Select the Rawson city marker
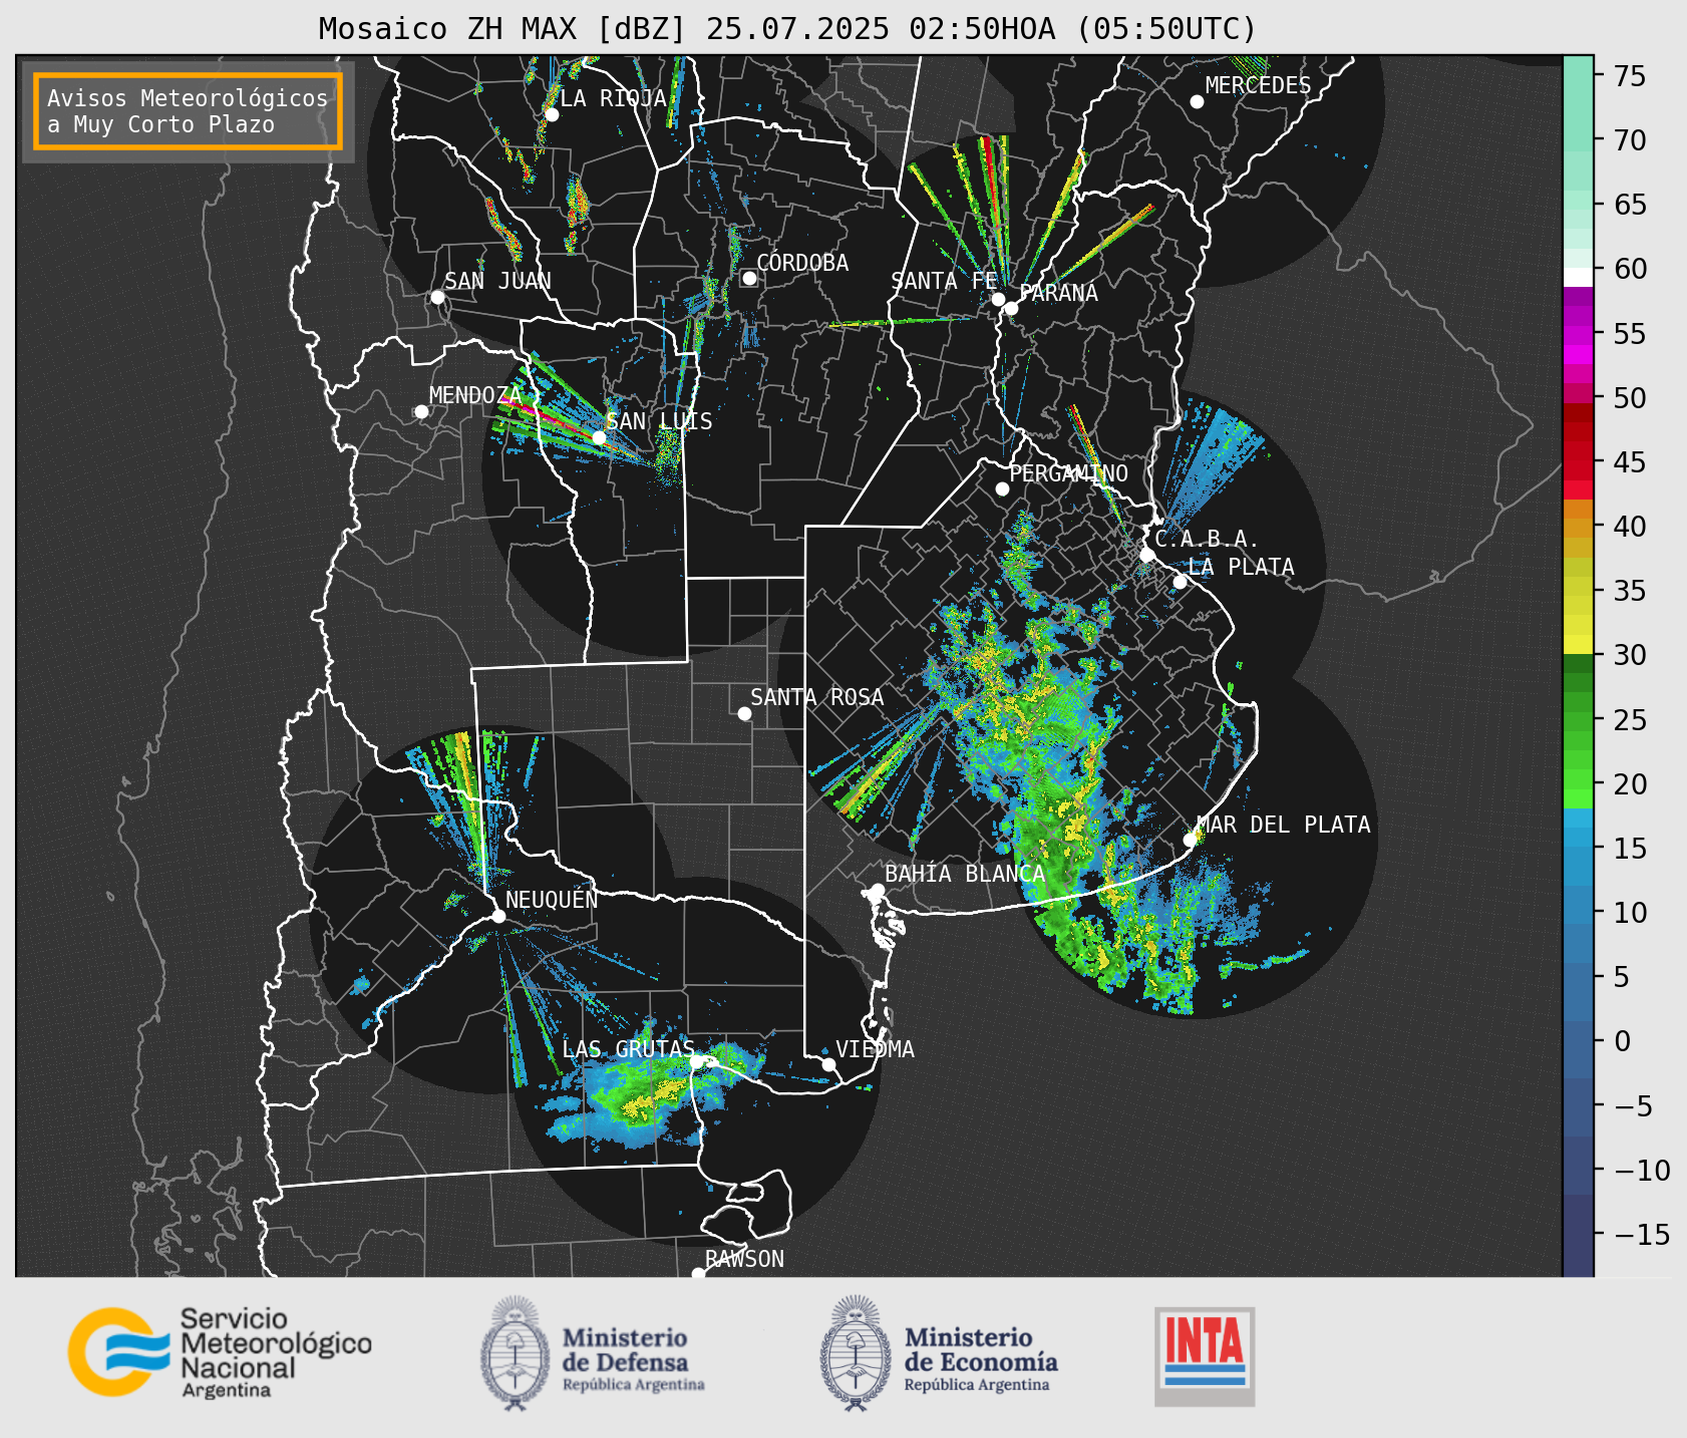The height and width of the screenshot is (1438, 1687). tap(698, 1273)
